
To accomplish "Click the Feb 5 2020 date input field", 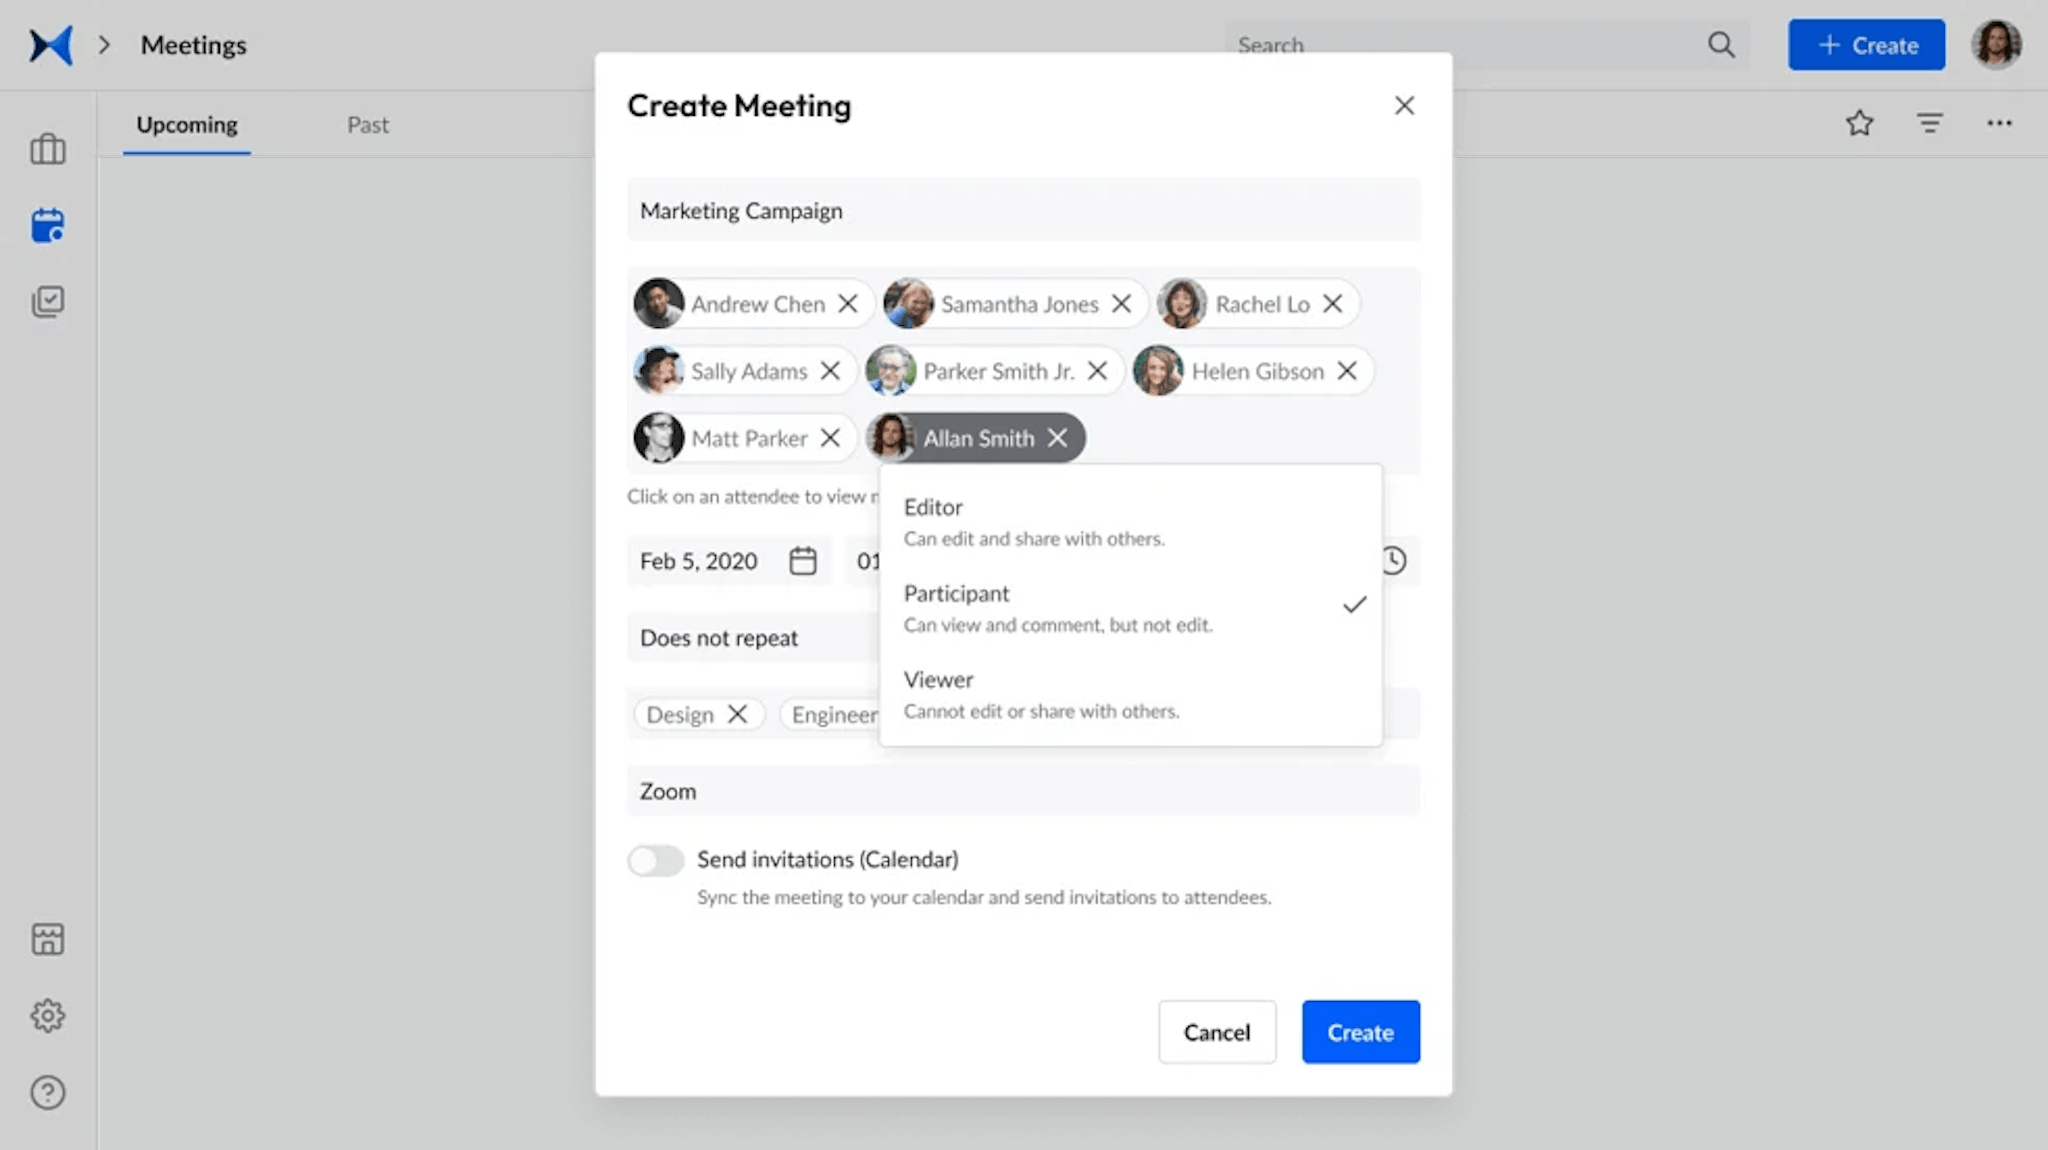I will pos(699,560).
